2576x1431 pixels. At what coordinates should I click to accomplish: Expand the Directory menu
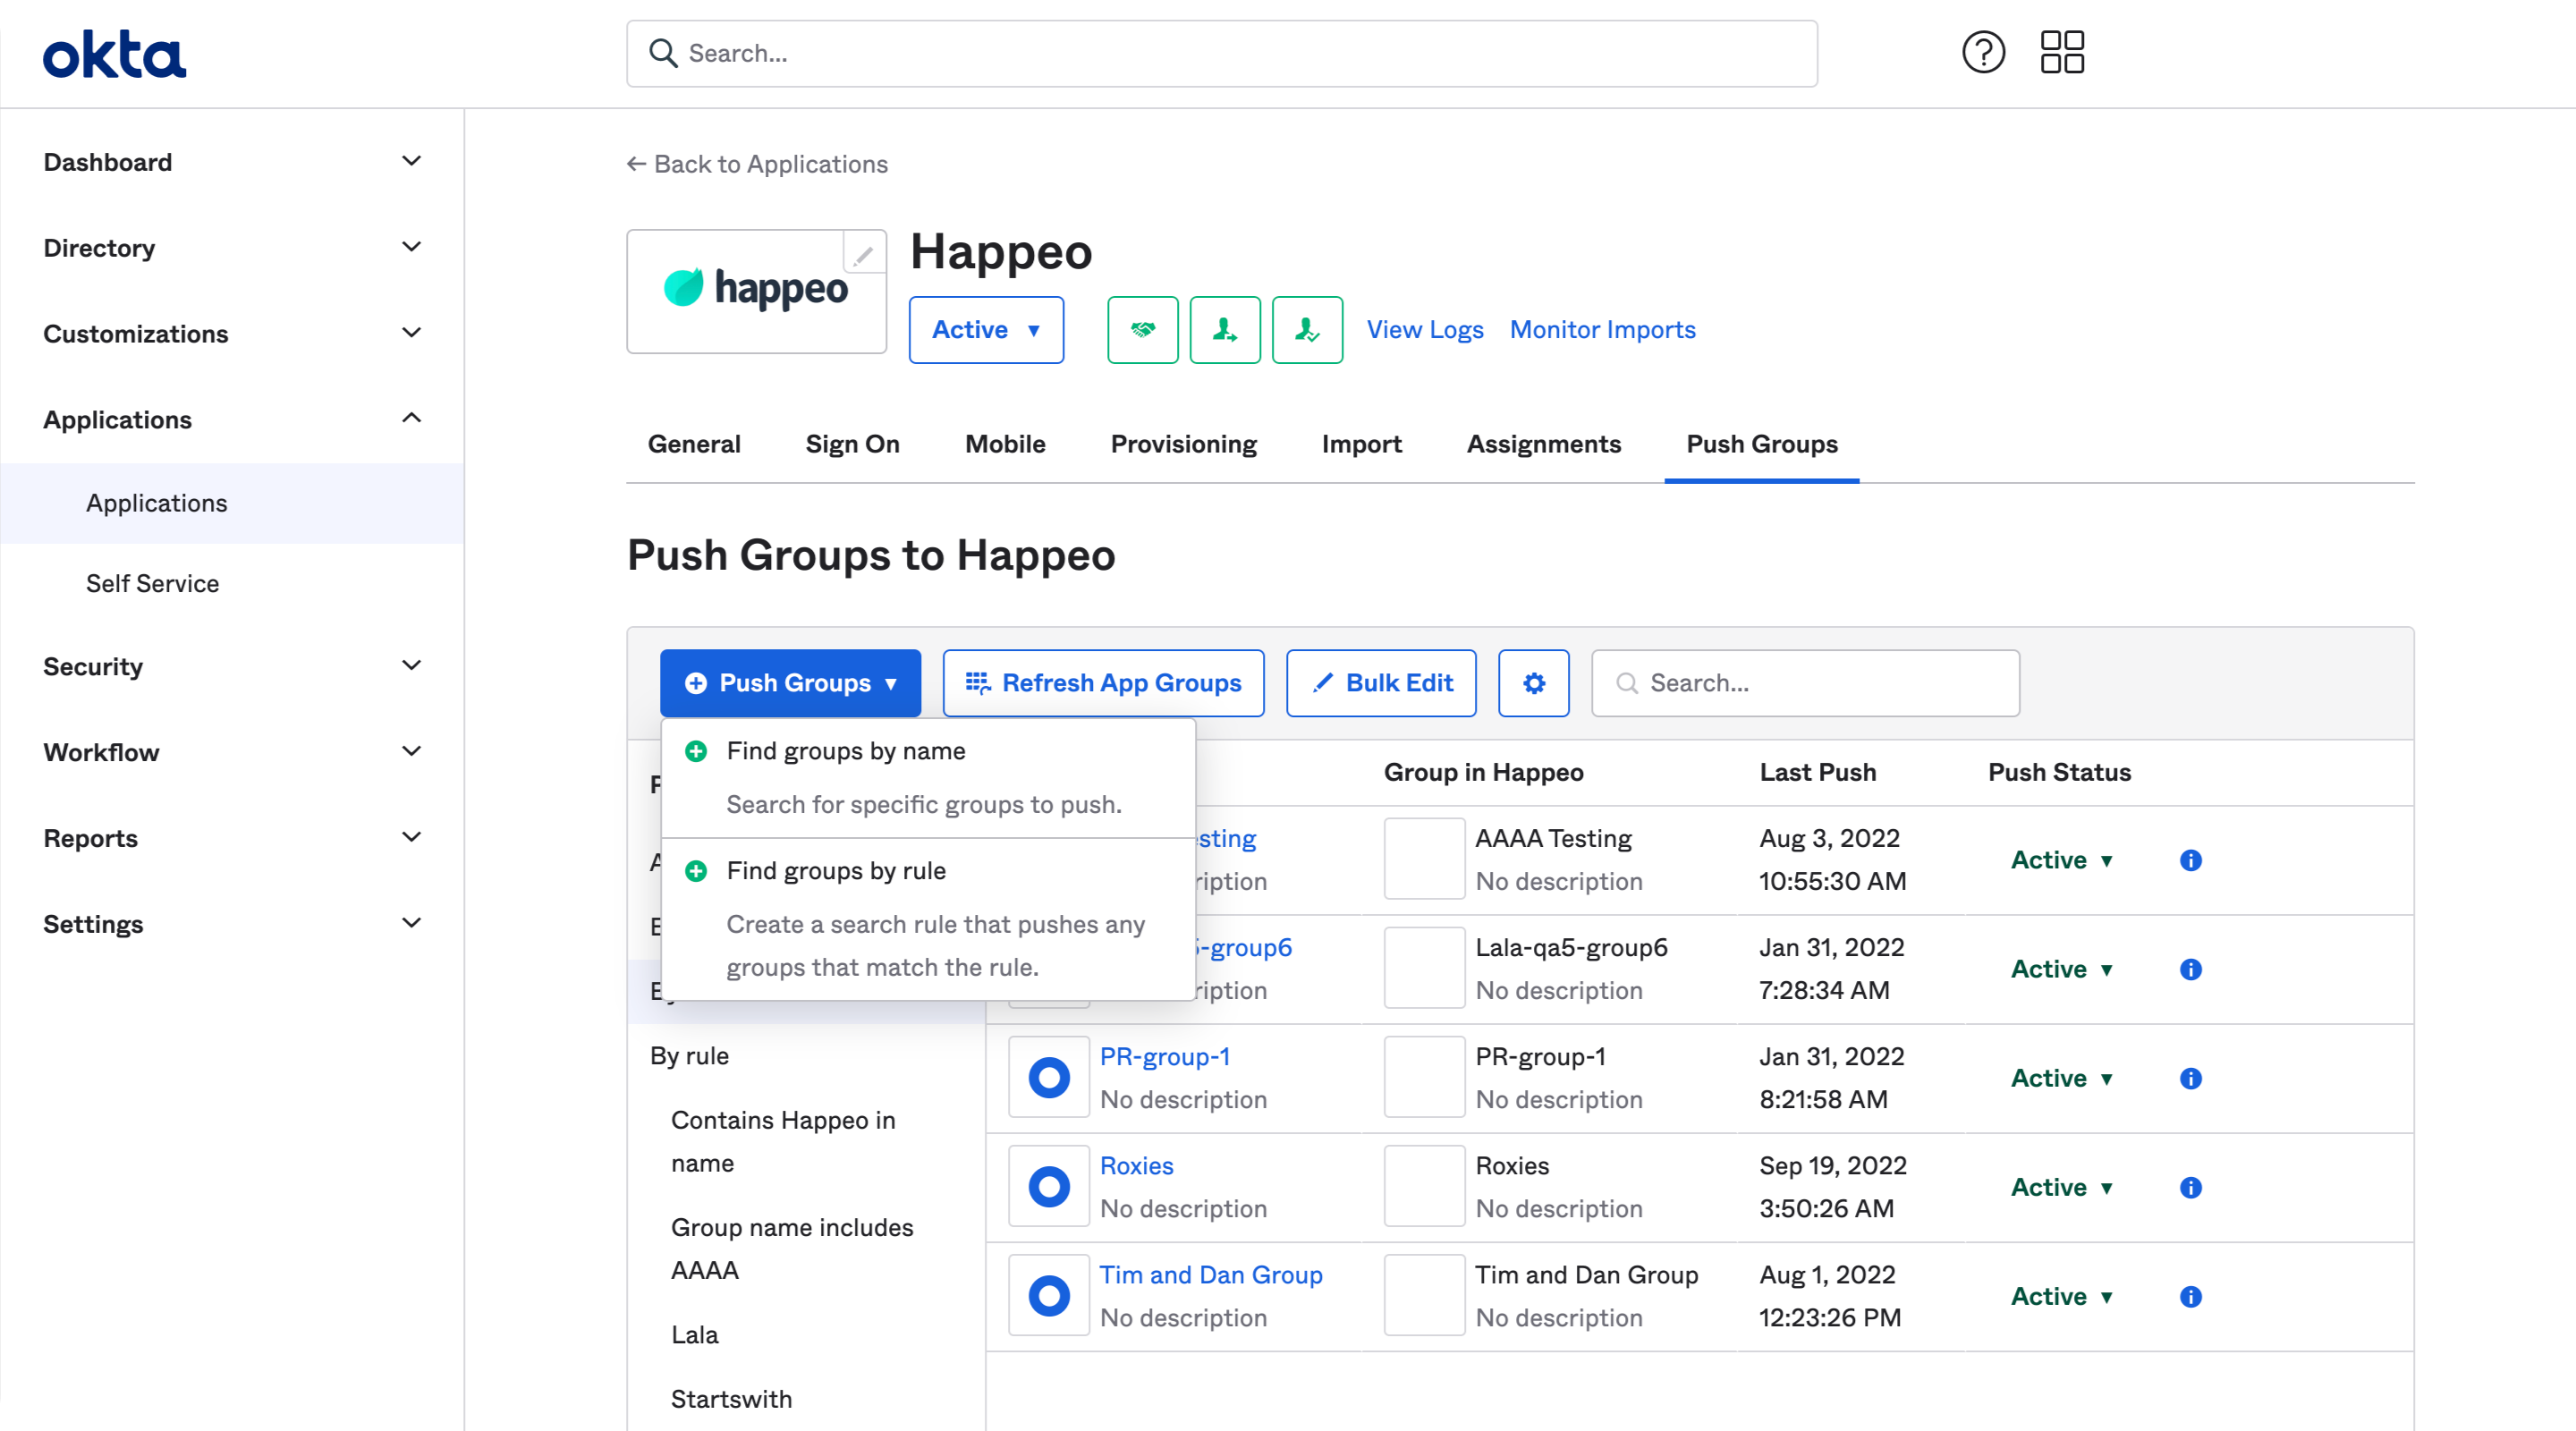pos(232,248)
